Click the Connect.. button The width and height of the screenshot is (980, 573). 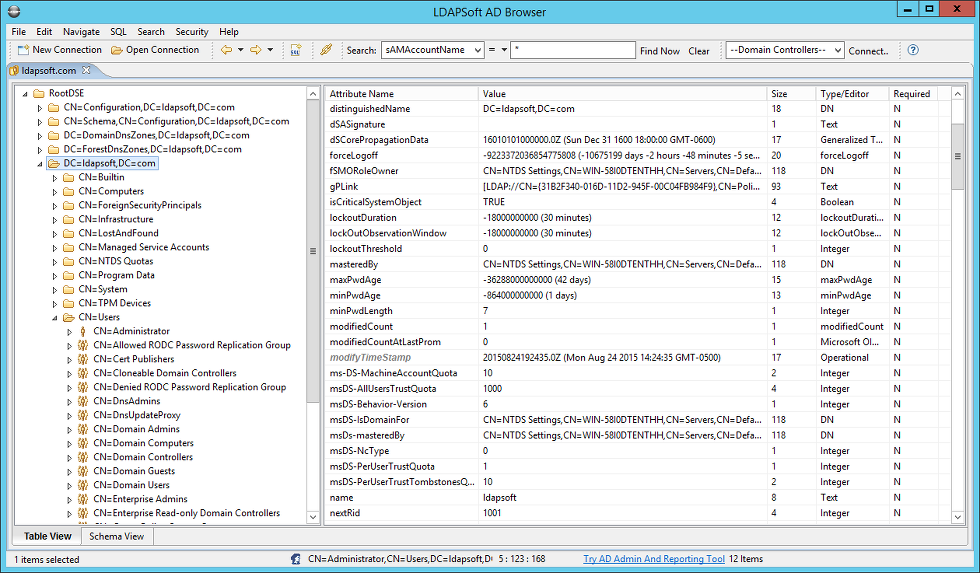[x=868, y=51]
